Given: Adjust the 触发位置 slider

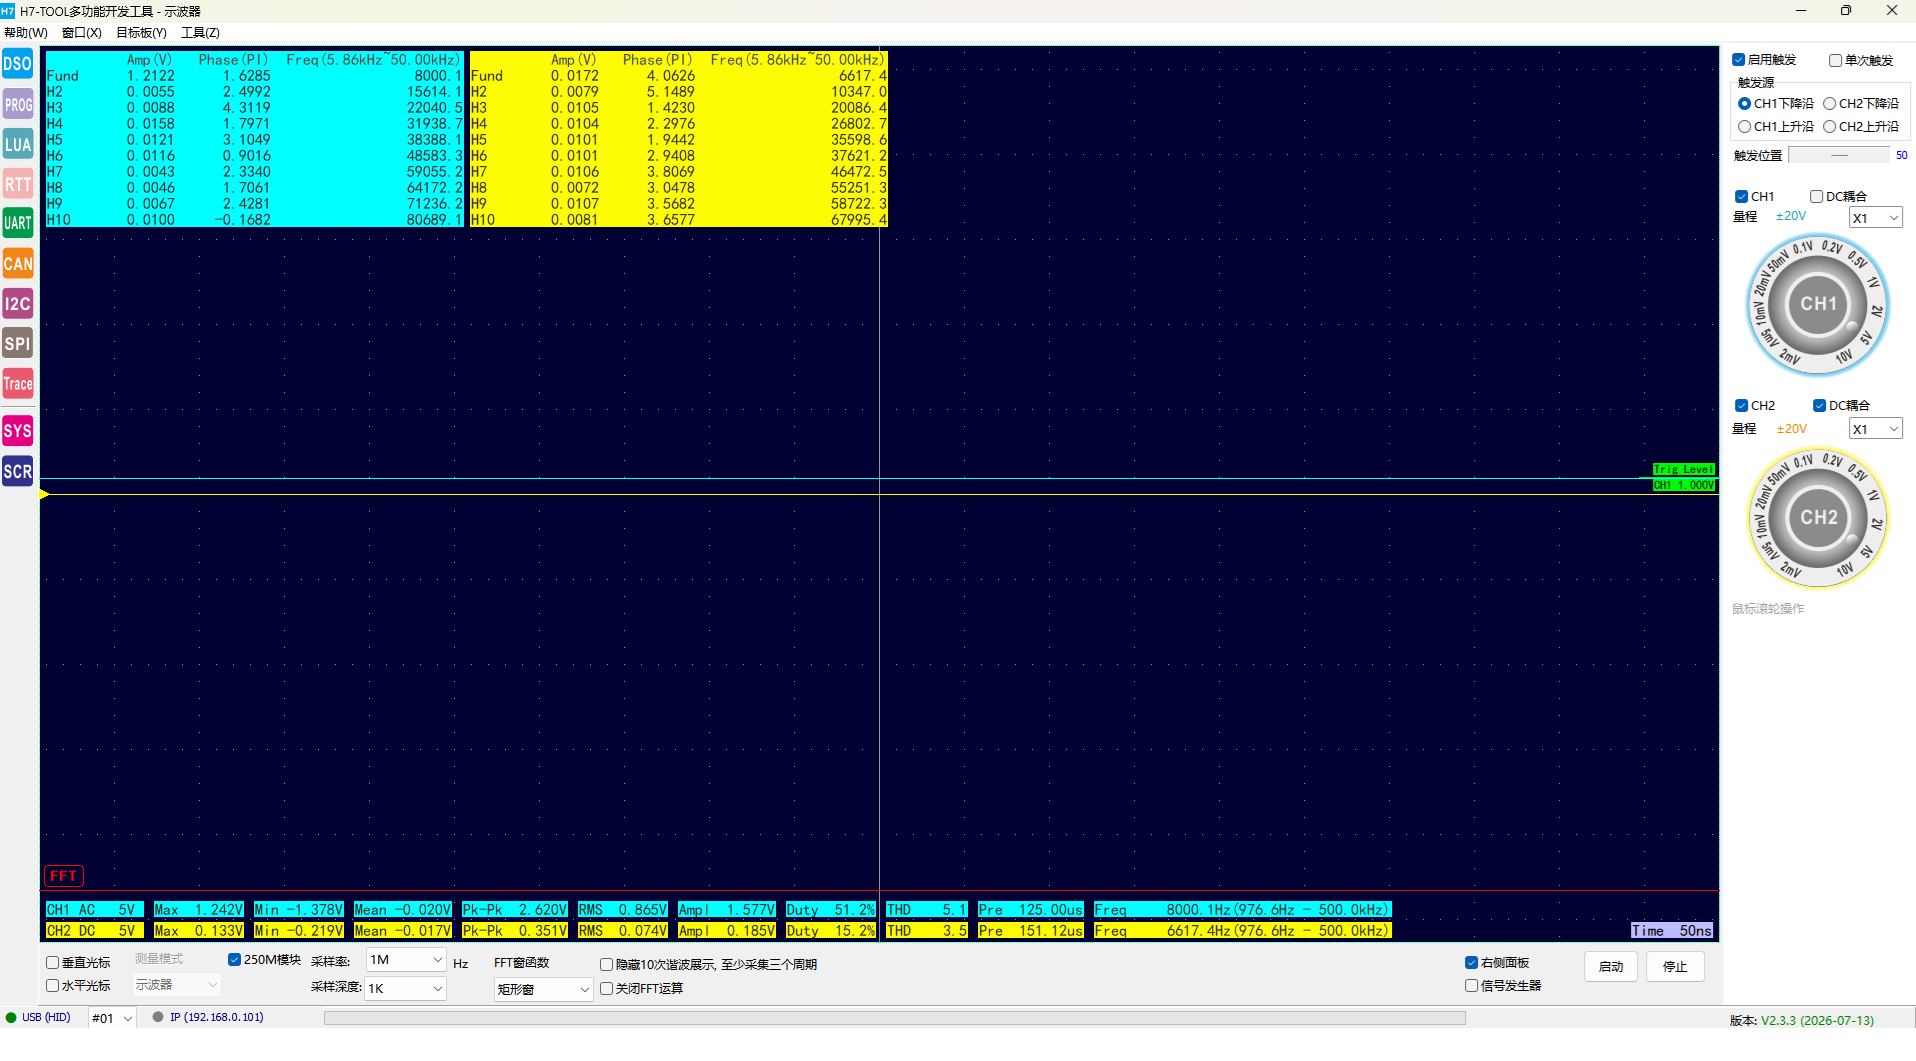Looking at the screenshot, I should (x=1839, y=156).
